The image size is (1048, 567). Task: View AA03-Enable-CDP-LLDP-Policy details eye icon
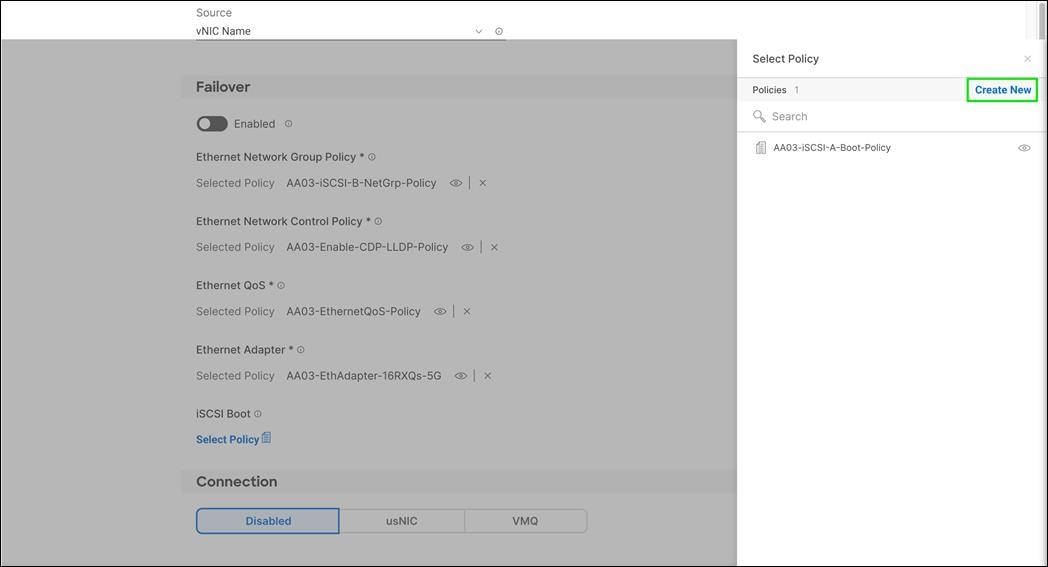point(467,247)
